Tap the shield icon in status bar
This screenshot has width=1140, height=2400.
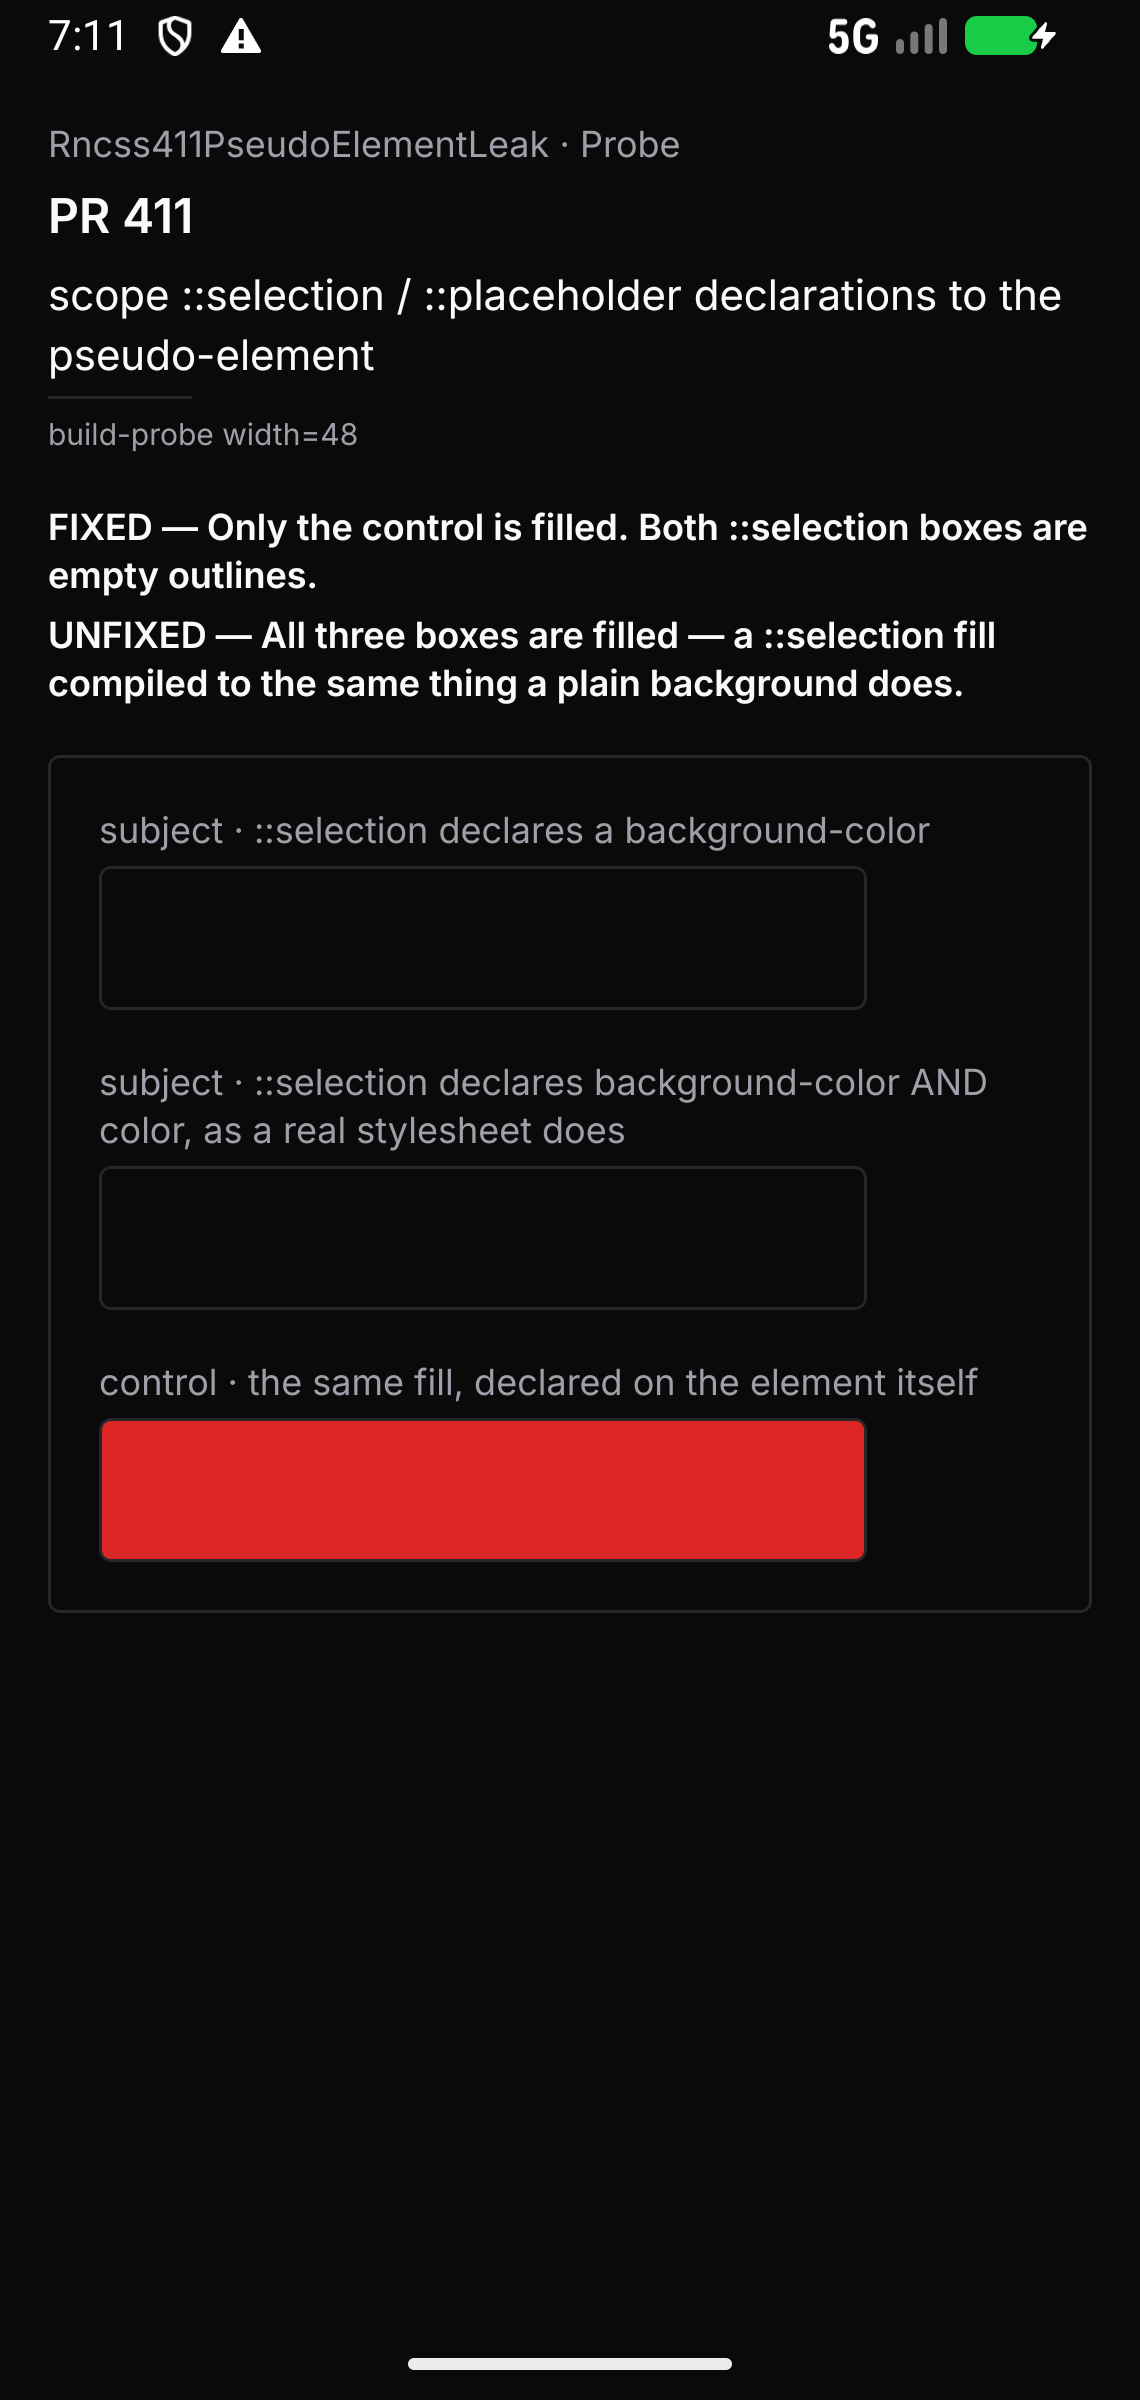[x=175, y=37]
